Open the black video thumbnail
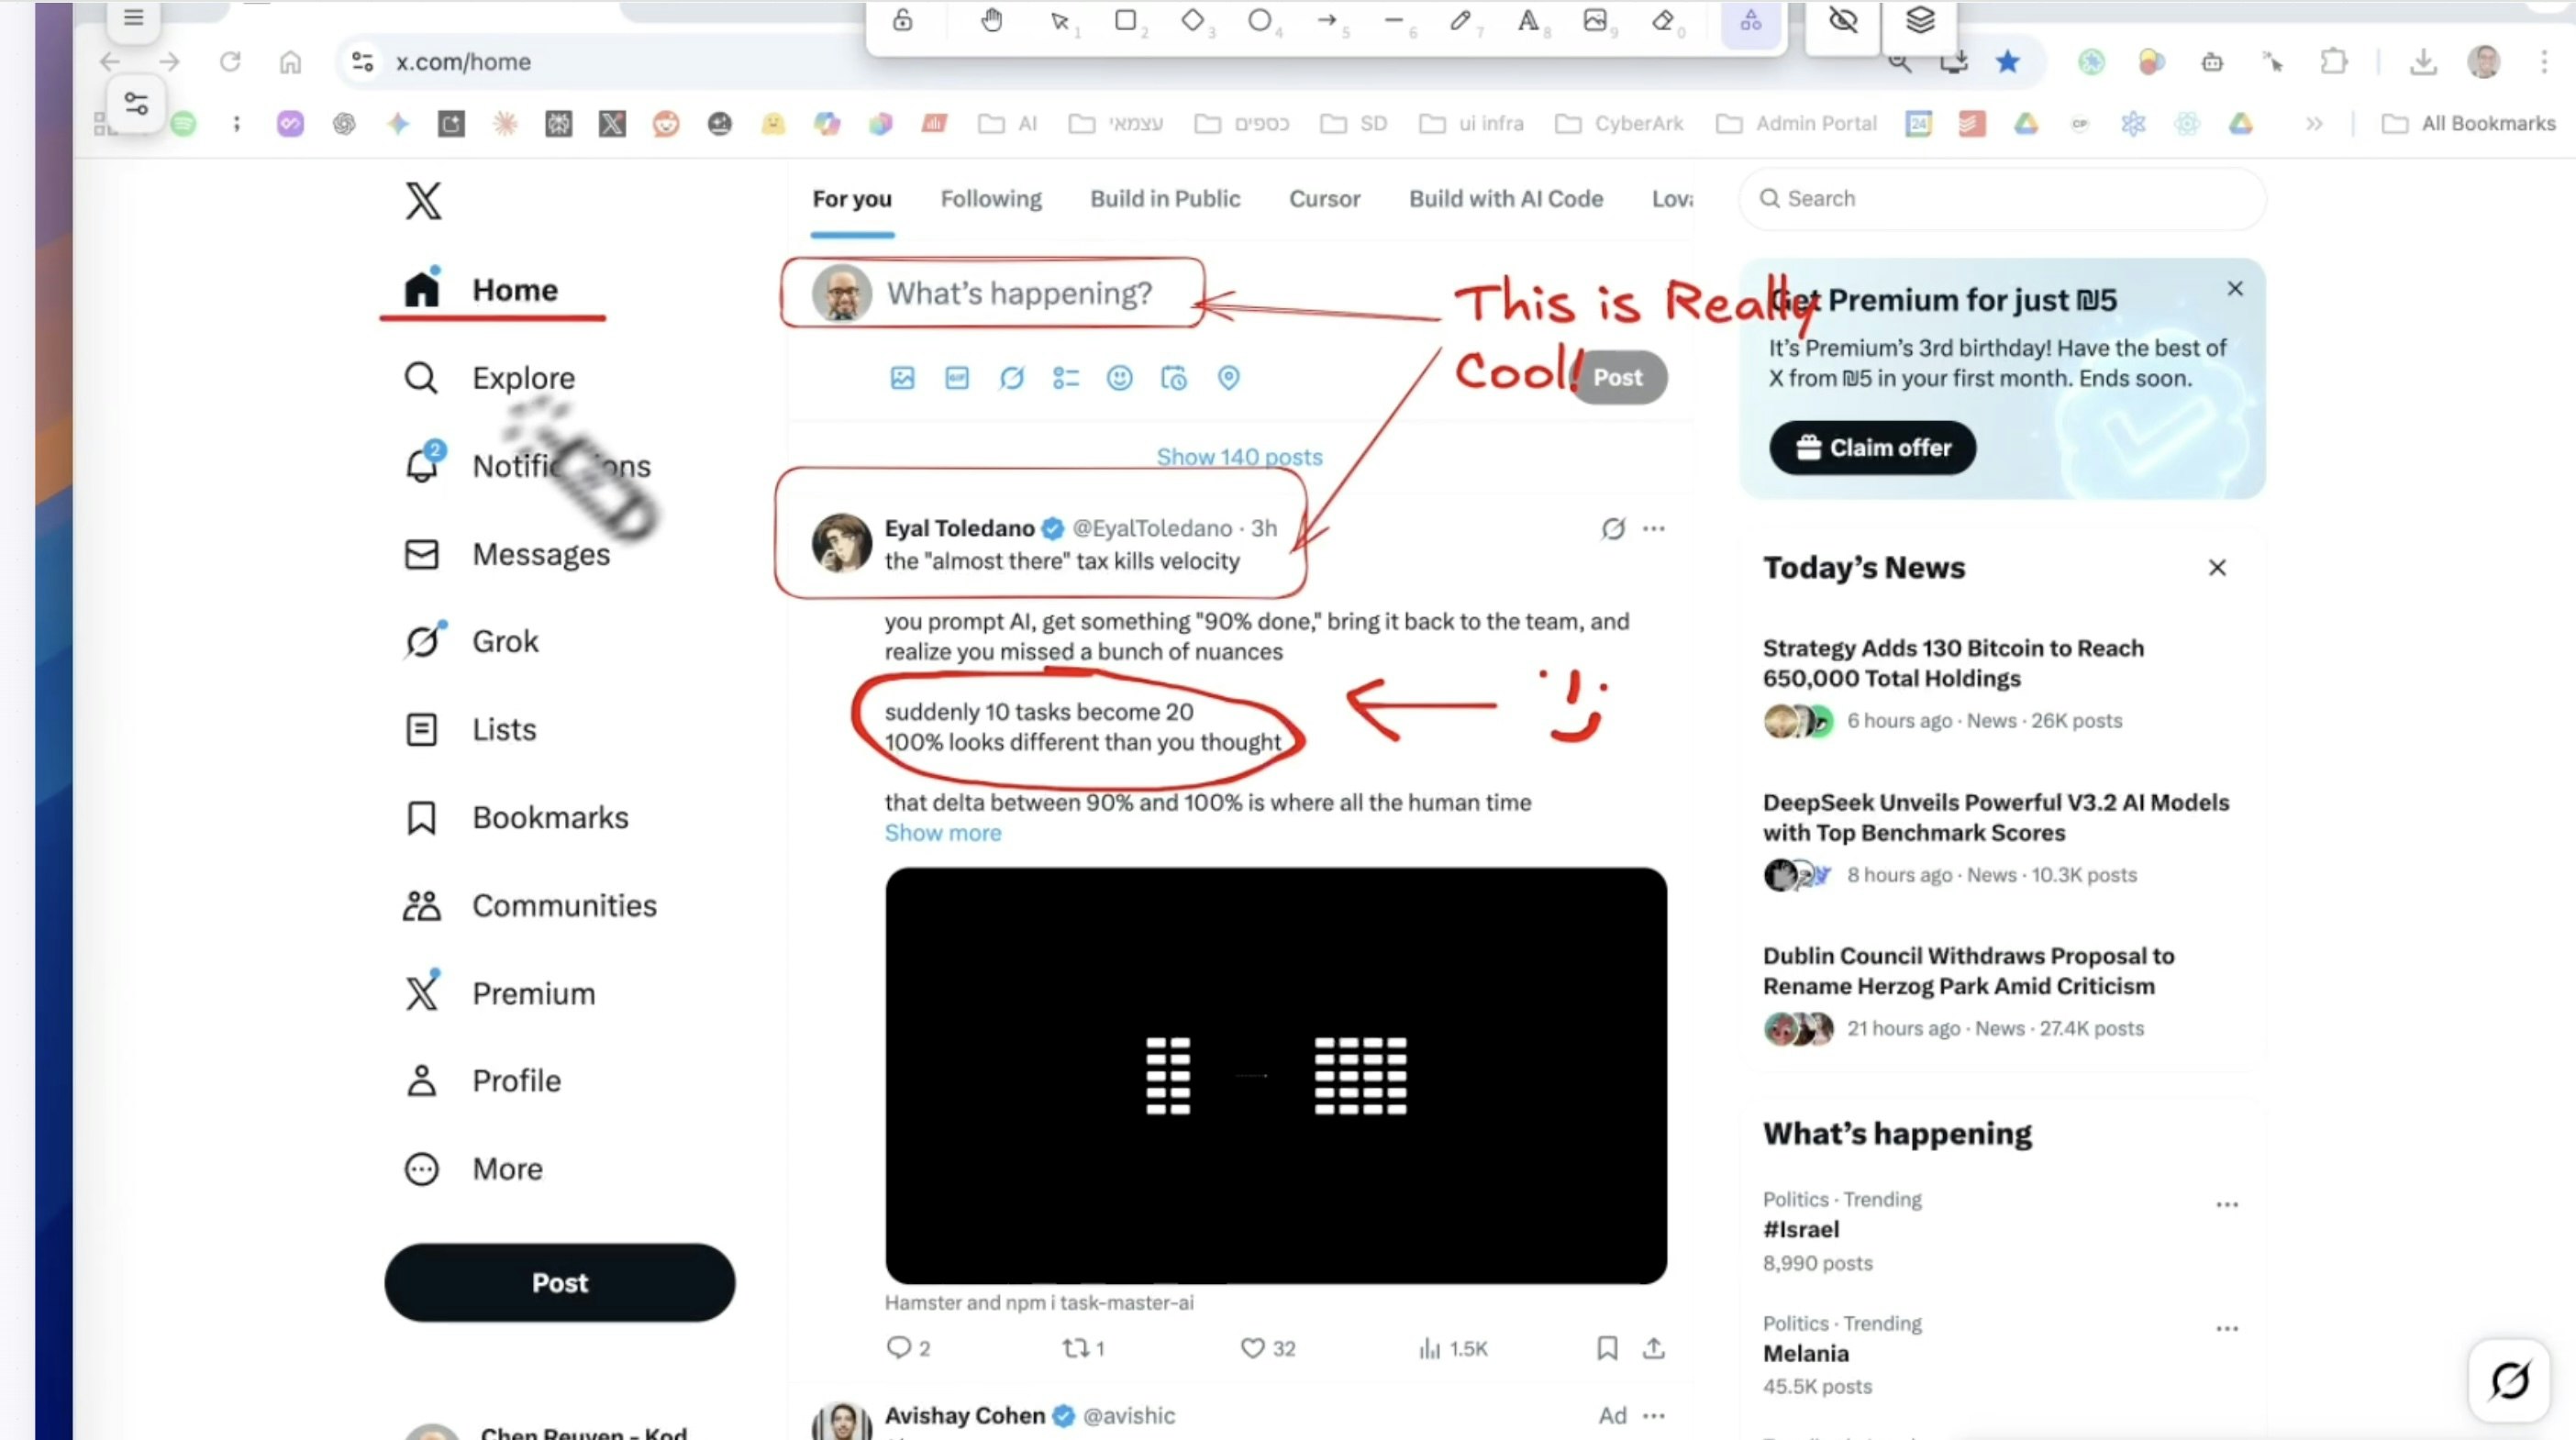 click(x=1275, y=1075)
